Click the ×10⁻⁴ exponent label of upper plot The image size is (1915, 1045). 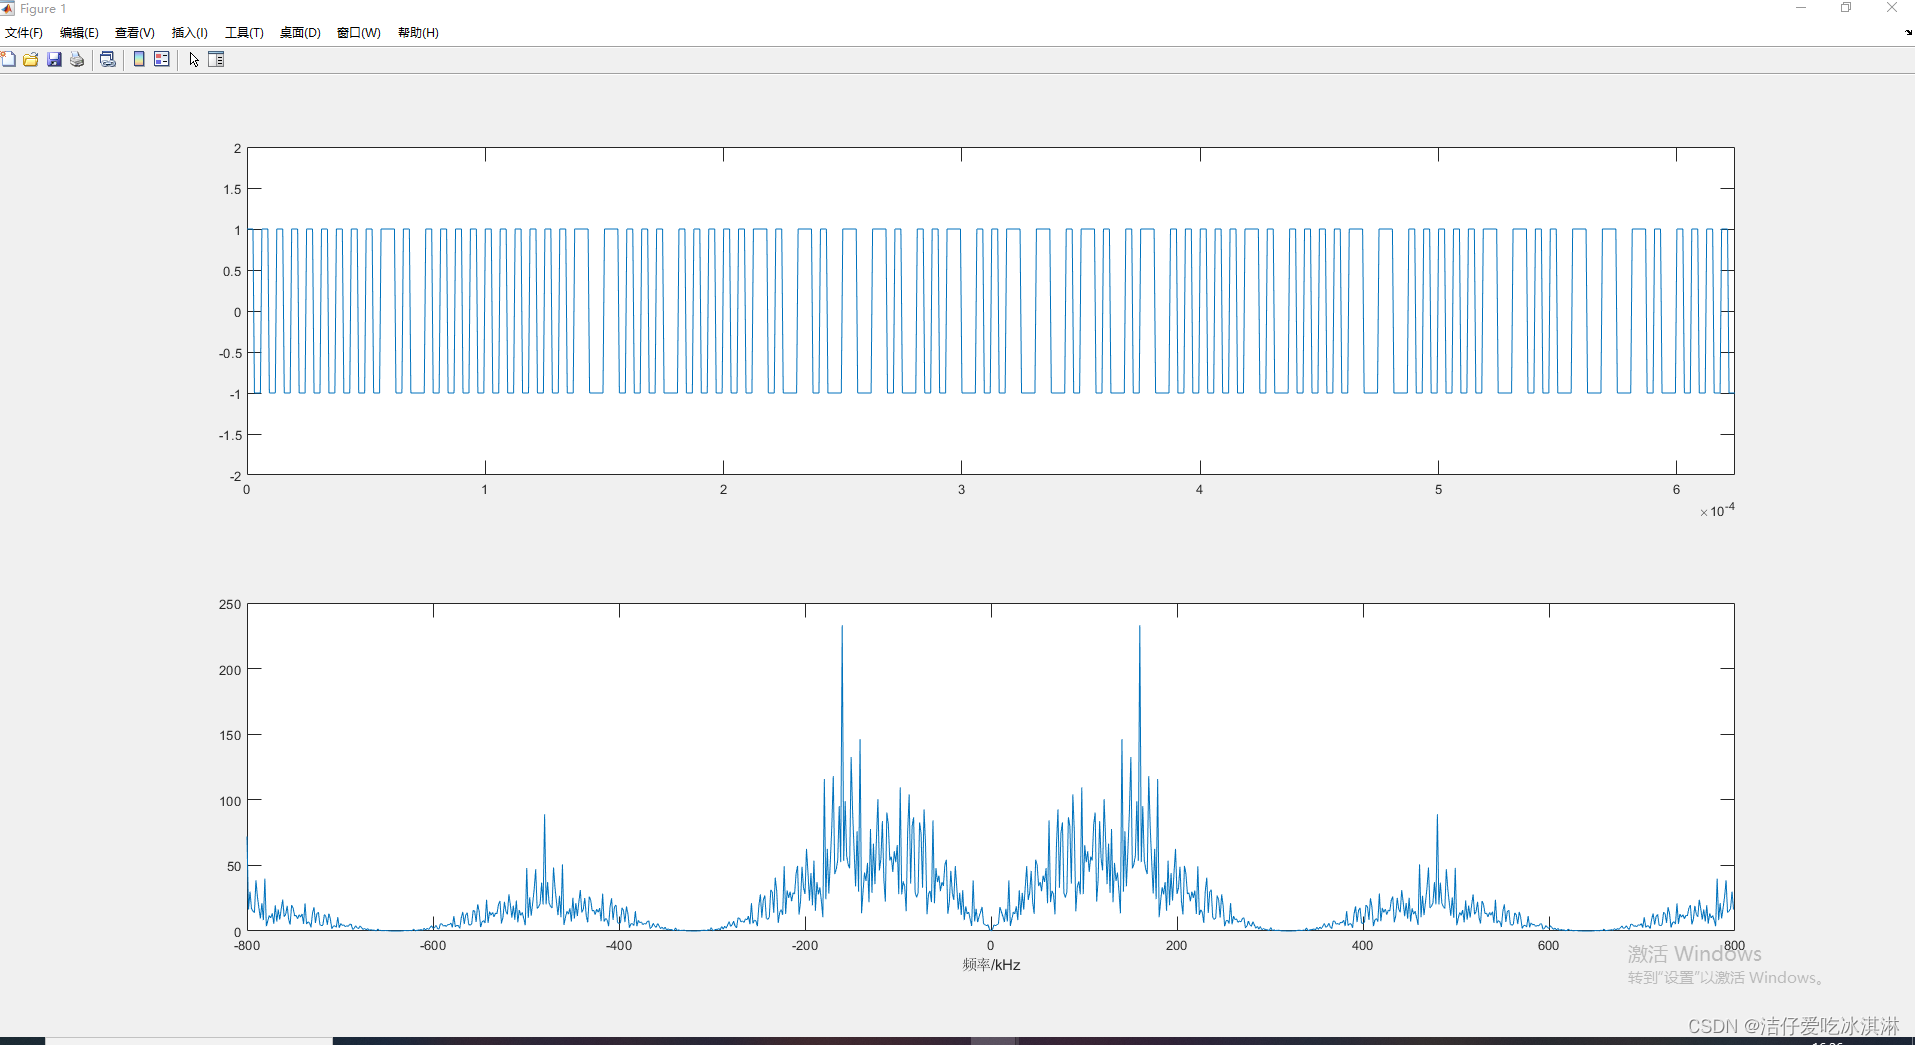(x=1718, y=510)
